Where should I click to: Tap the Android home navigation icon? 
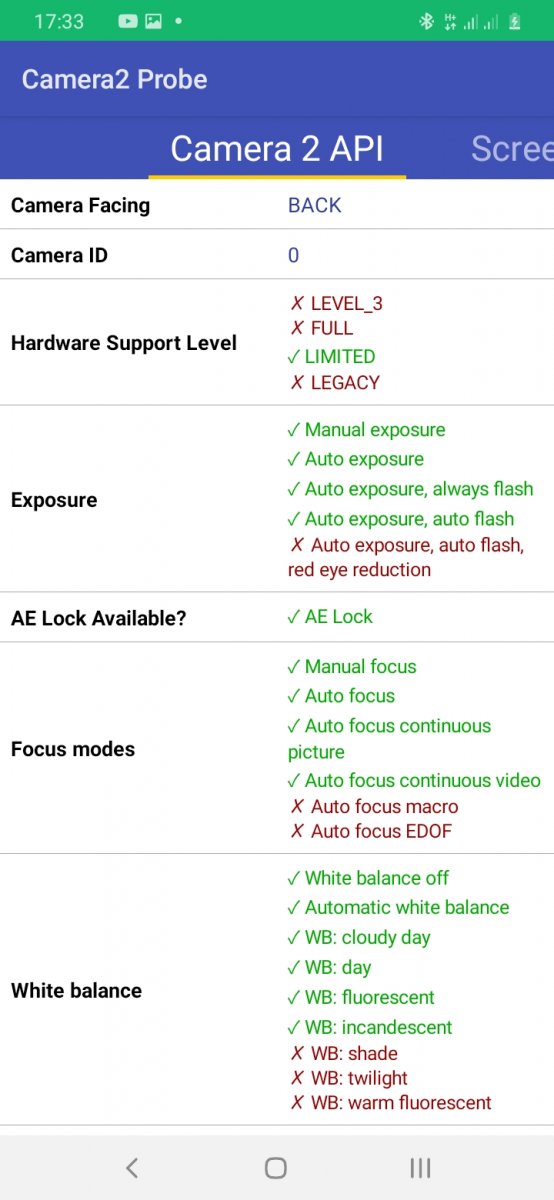click(276, 1167)
